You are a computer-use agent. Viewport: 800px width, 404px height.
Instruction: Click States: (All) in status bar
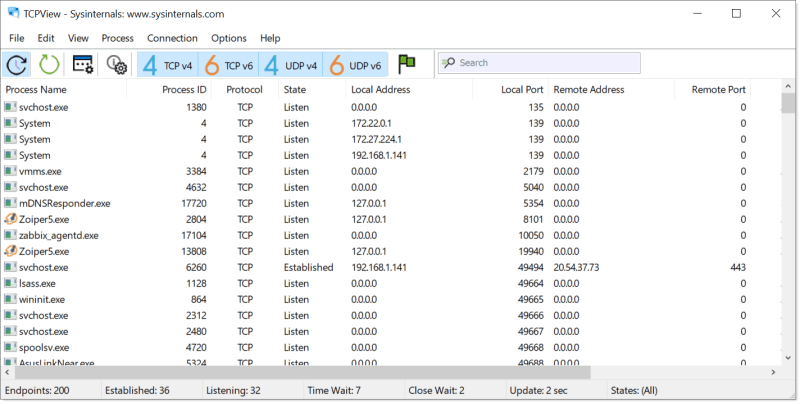[634, 391]
